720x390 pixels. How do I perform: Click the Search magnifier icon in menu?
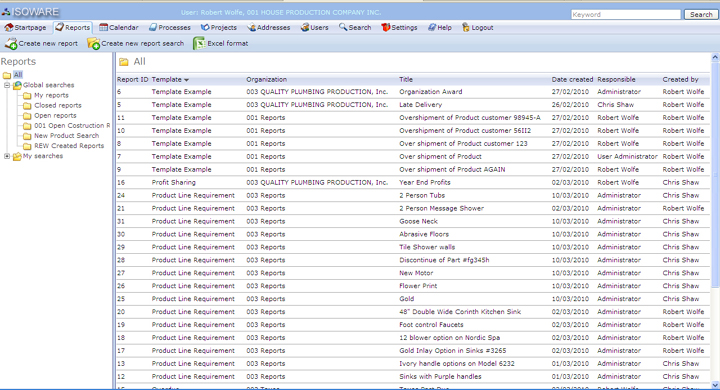coord(343,28)
